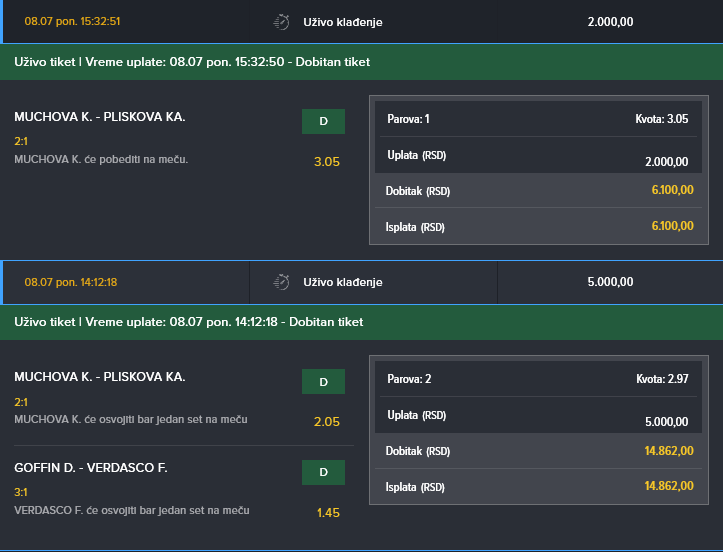This screenshot has height=552, width=723.
Task: Click the stopwatch icon on the 14:12:18 ticket
Action: 281,282
